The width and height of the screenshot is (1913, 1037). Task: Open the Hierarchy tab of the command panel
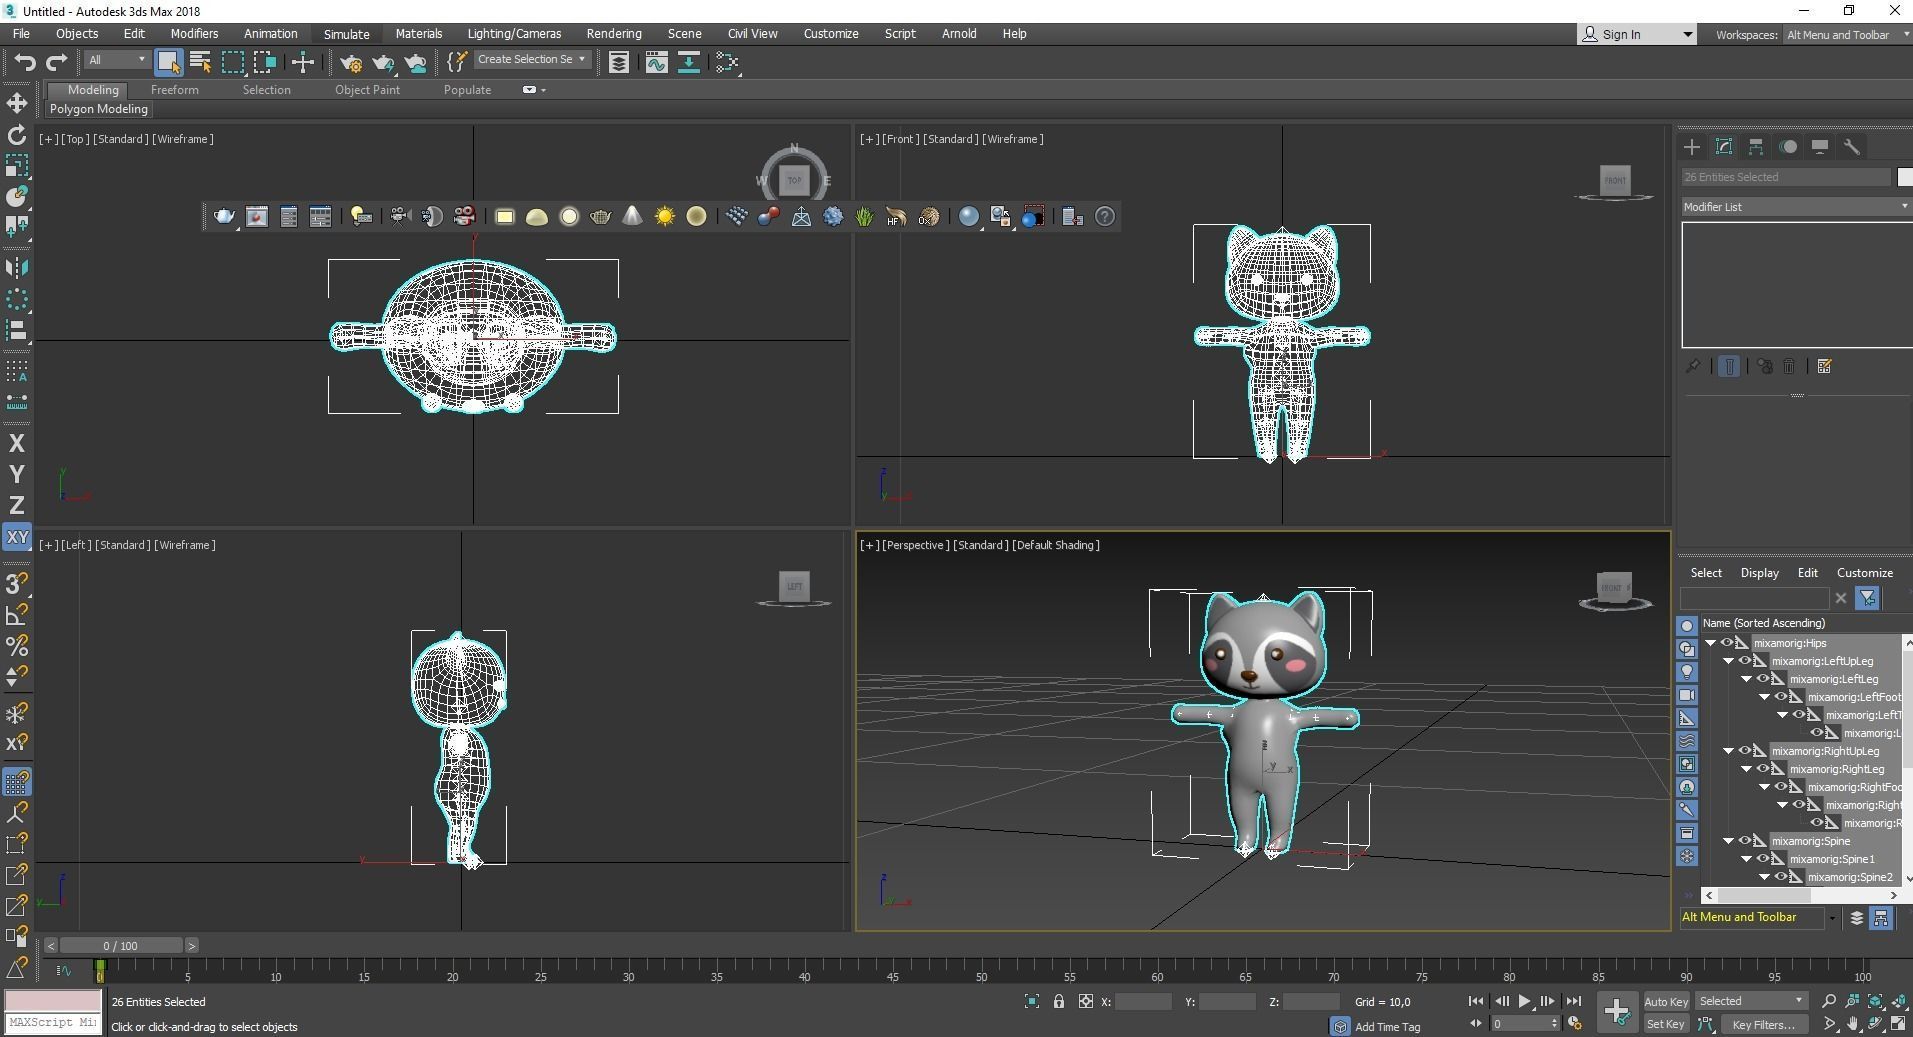point(1756,147)
